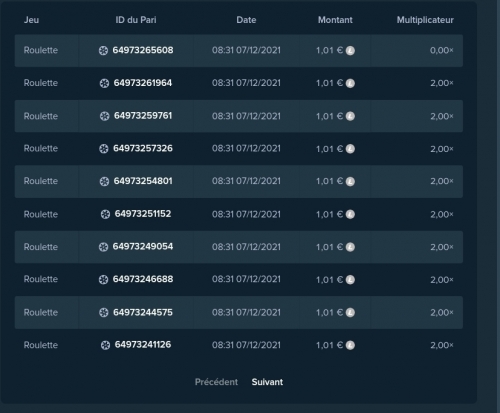Open bet ID 64973246688

pos(143,279)
